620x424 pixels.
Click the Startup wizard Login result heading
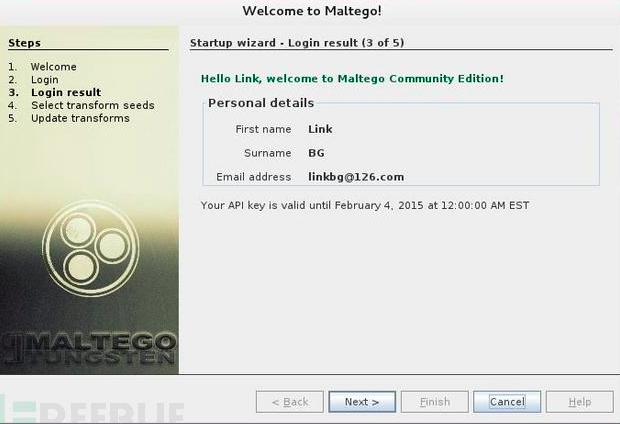[297, 43]
